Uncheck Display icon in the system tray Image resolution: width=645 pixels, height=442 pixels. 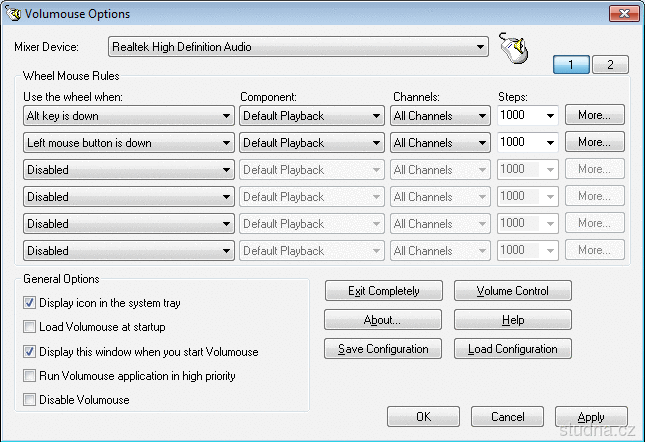point(30,302)
